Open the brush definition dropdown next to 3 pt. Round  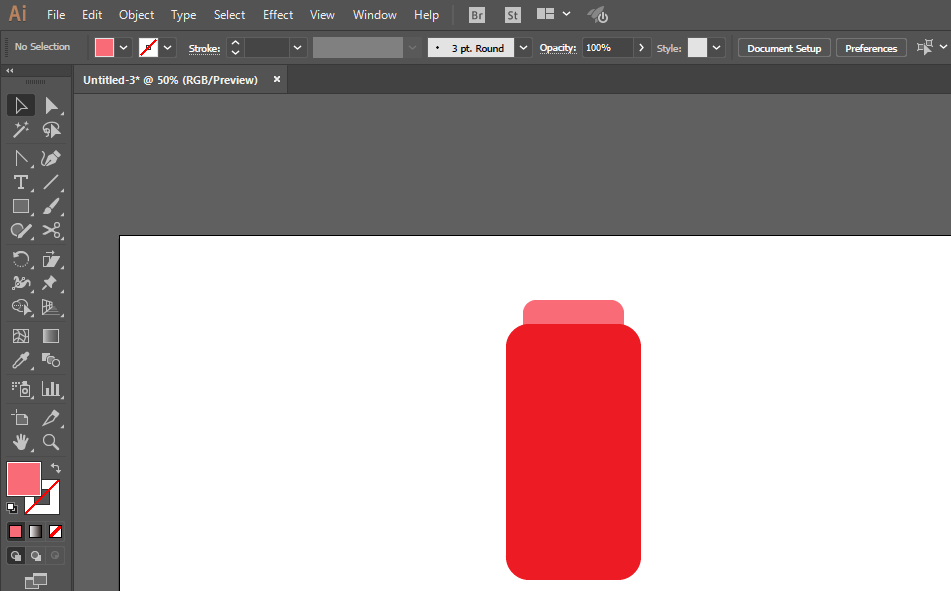pos(524,48)
